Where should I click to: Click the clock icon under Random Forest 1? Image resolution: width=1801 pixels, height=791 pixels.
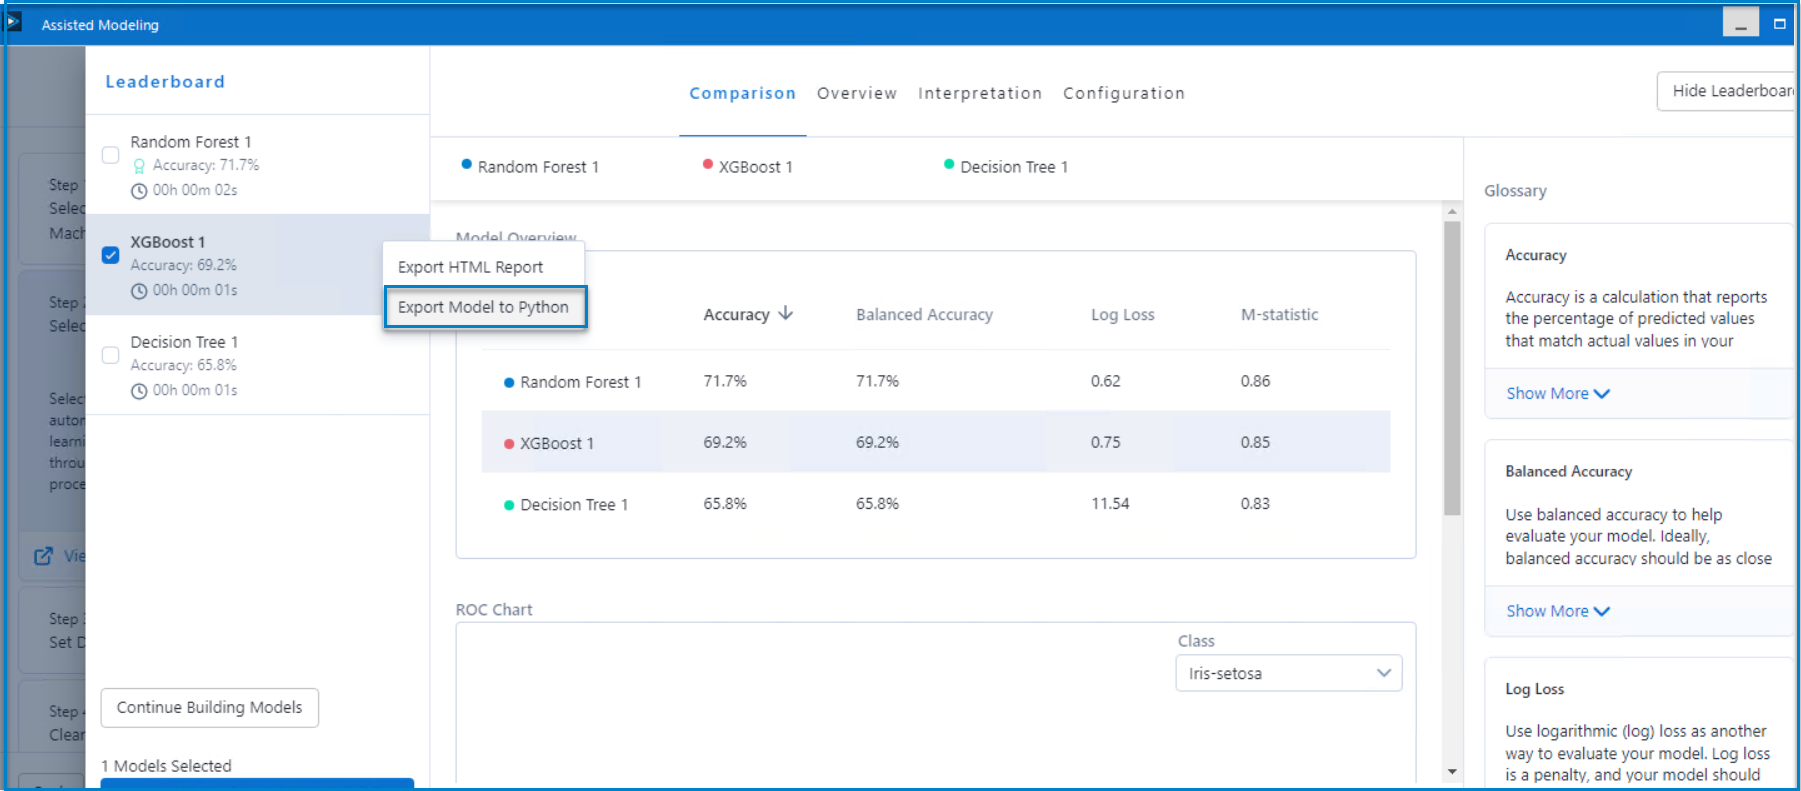[x=139, y=191]
